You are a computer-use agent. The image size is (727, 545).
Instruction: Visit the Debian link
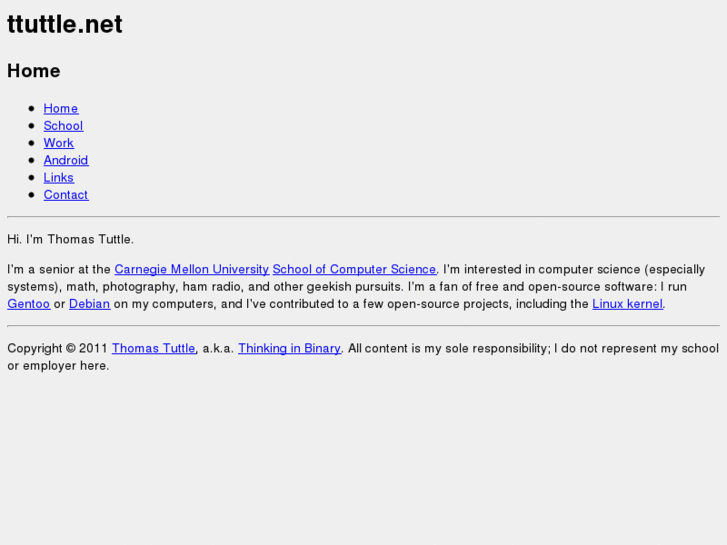point(89,304)
